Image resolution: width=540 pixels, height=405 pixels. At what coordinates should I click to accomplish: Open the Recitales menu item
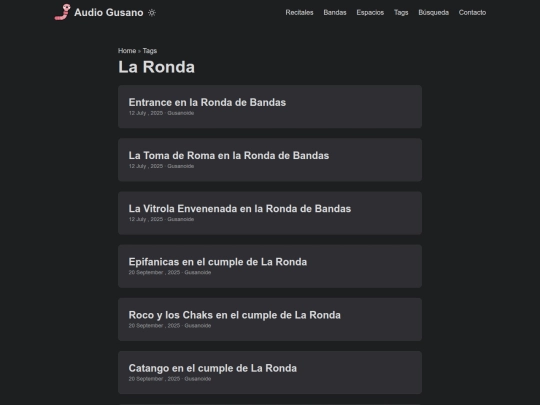point(299,12)
